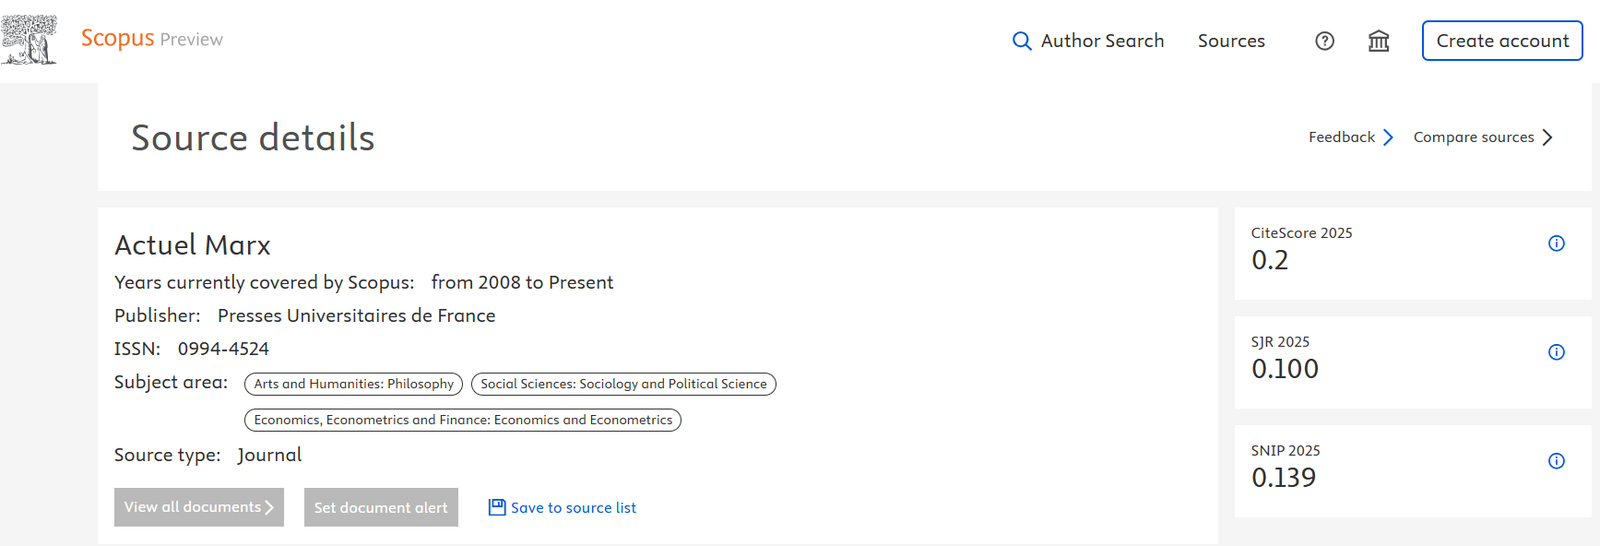The width and height of the screenshot is (1600, 546).
Task: Open CiteScore 2025 info icon
Action: [1556, 243]
